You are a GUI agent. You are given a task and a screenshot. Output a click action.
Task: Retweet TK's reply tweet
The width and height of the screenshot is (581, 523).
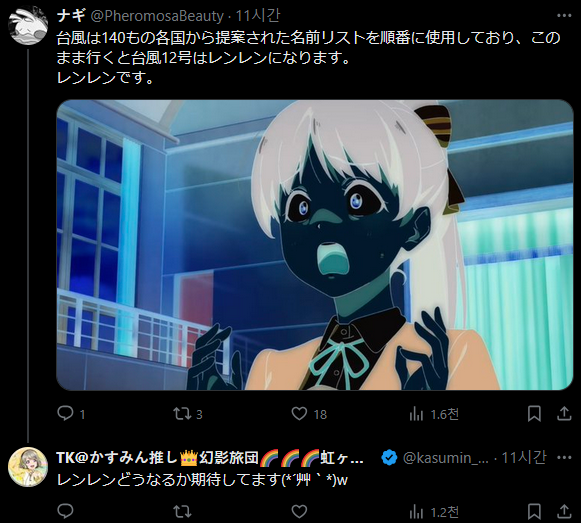[182, 512]
